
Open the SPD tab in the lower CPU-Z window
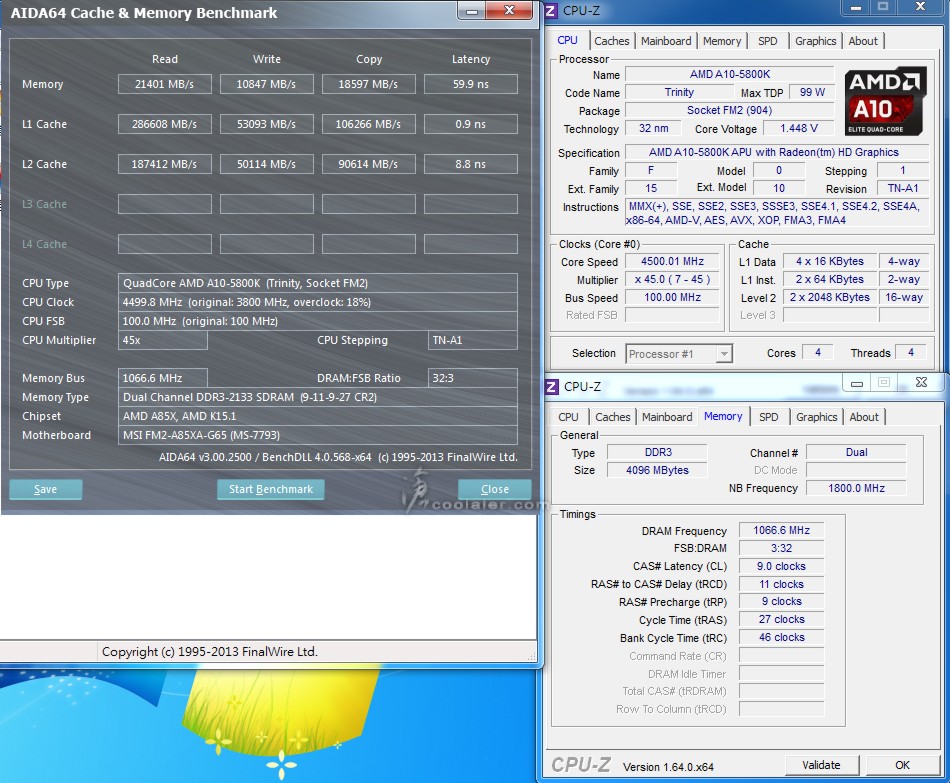769,417
